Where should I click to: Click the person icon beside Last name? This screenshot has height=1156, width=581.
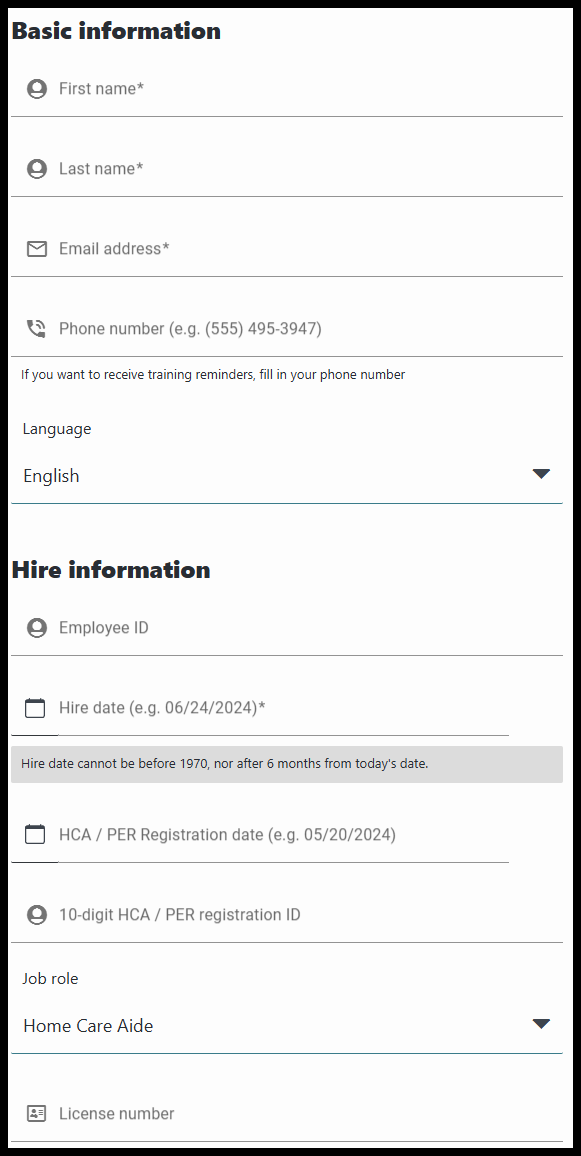pyautogui.click(x=36, y=169)
